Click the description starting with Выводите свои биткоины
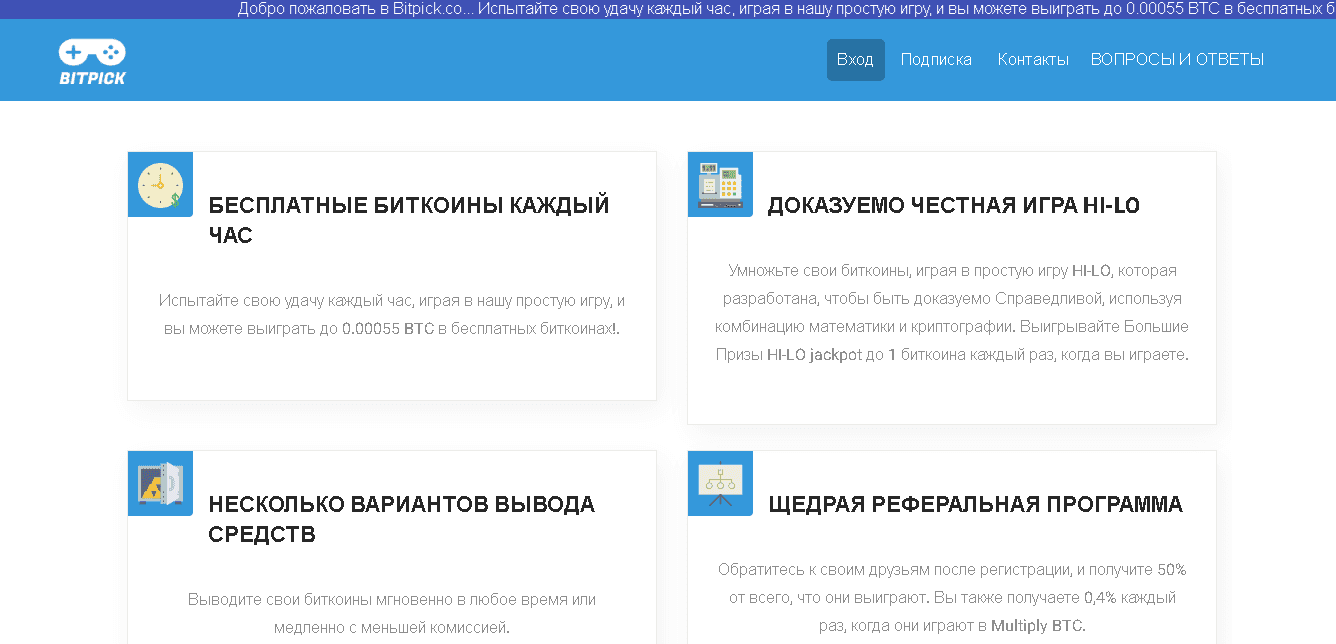Screen dimensions: 1336x644 coord(391,613)
